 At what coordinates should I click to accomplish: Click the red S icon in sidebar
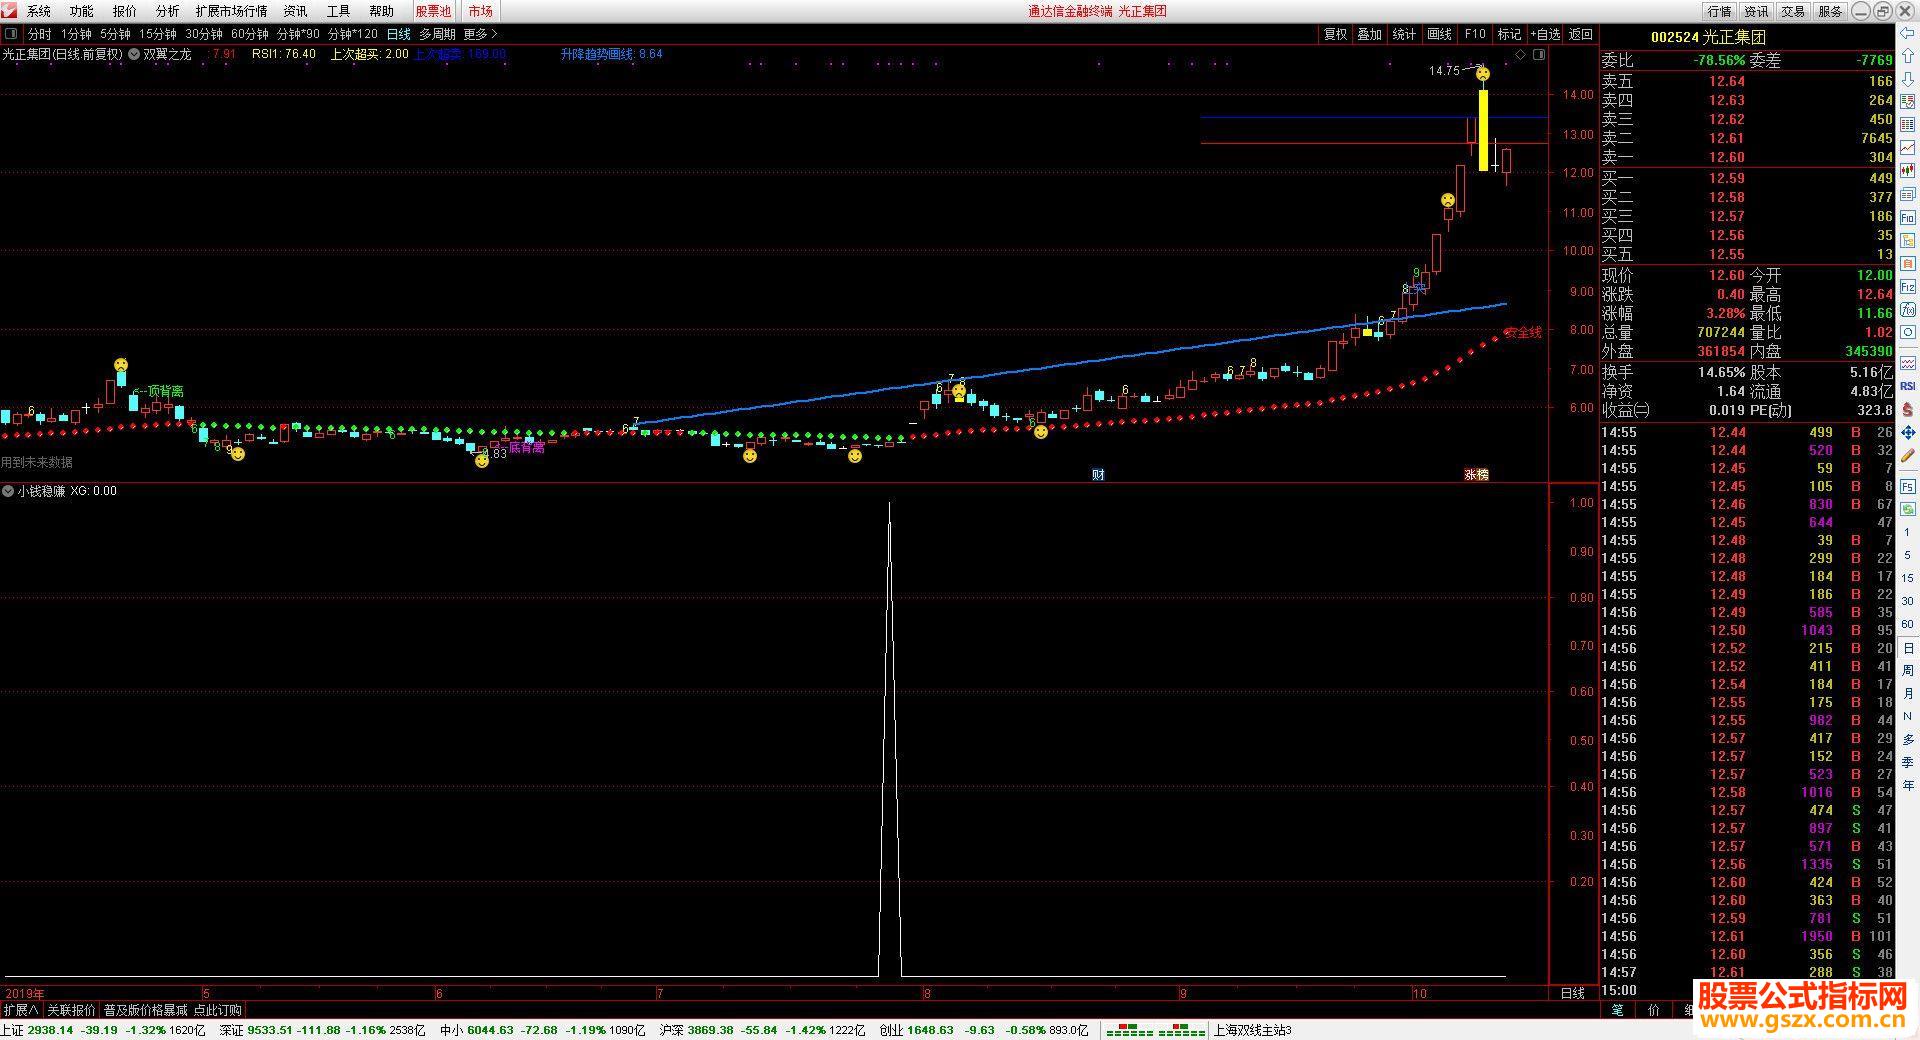coord(1908,410)
